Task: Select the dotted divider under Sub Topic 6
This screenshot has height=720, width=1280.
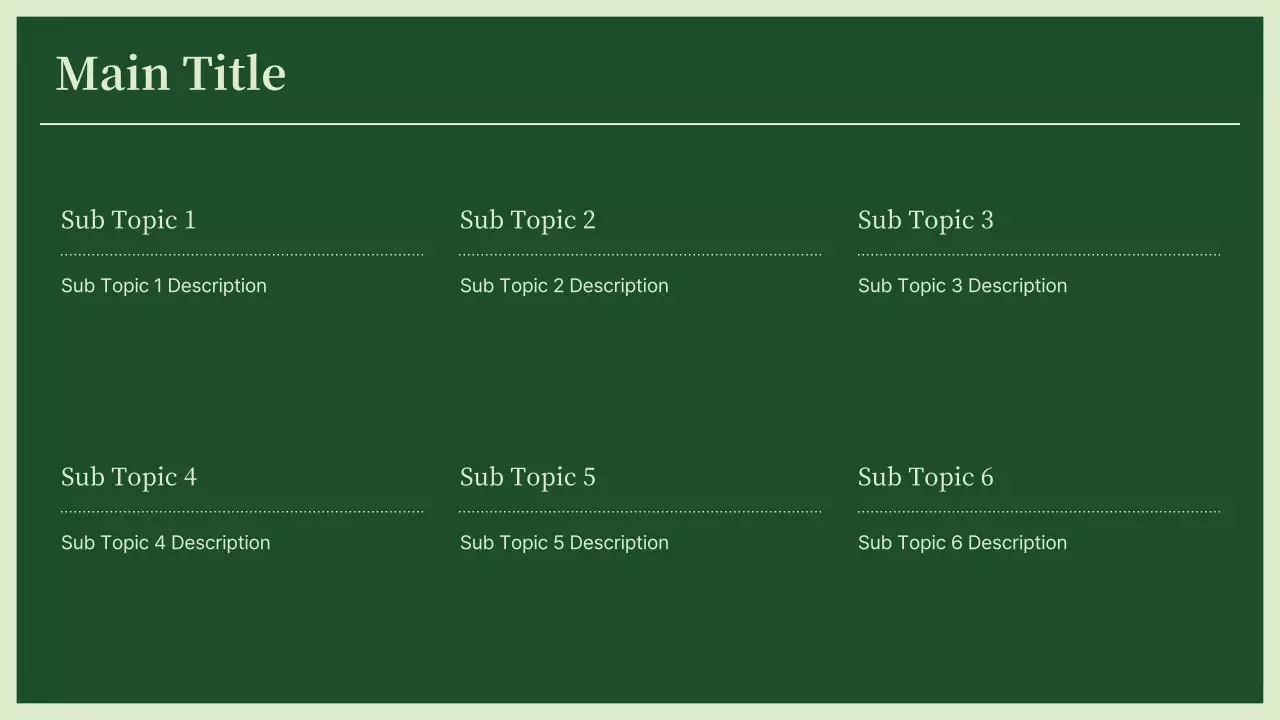Action: [1039, 512]
